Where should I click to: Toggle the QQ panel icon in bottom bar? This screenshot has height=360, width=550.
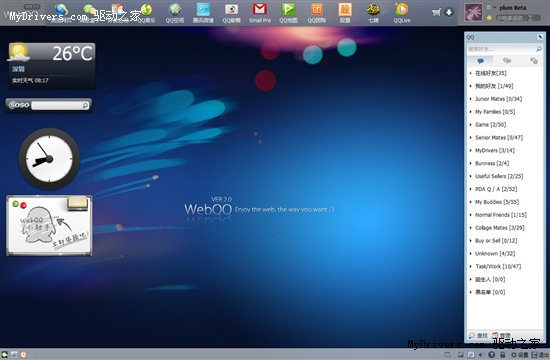[471, 355]
